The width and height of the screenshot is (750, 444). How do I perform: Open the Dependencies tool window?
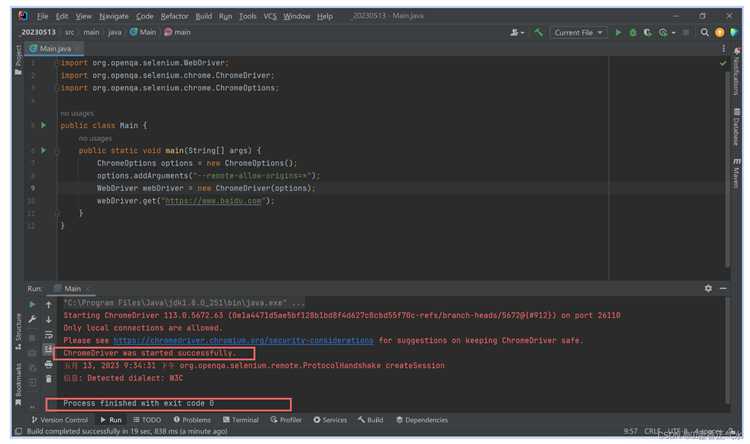tap(422, 420)
